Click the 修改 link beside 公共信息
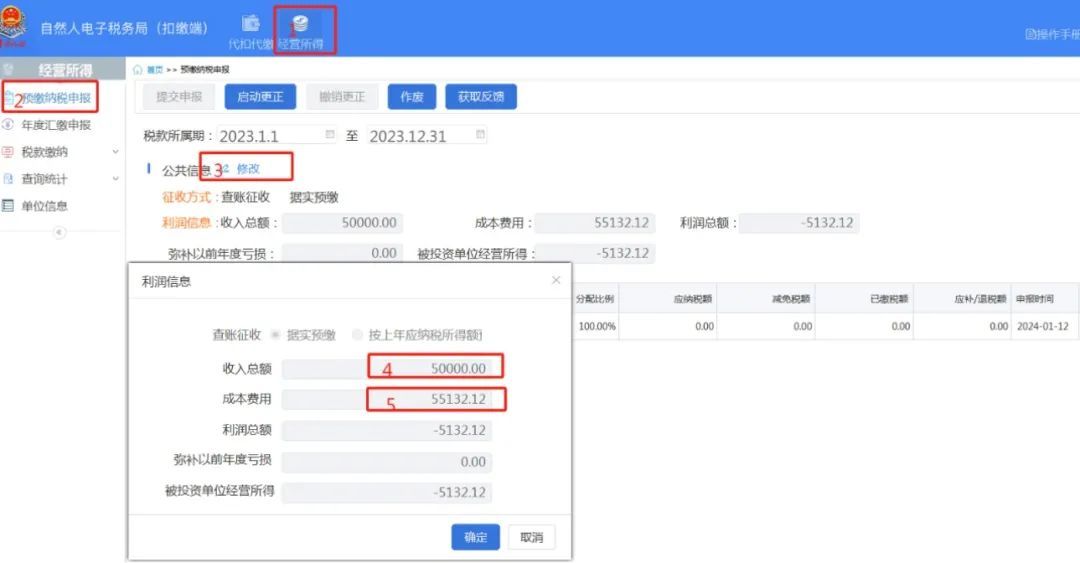 248,168
